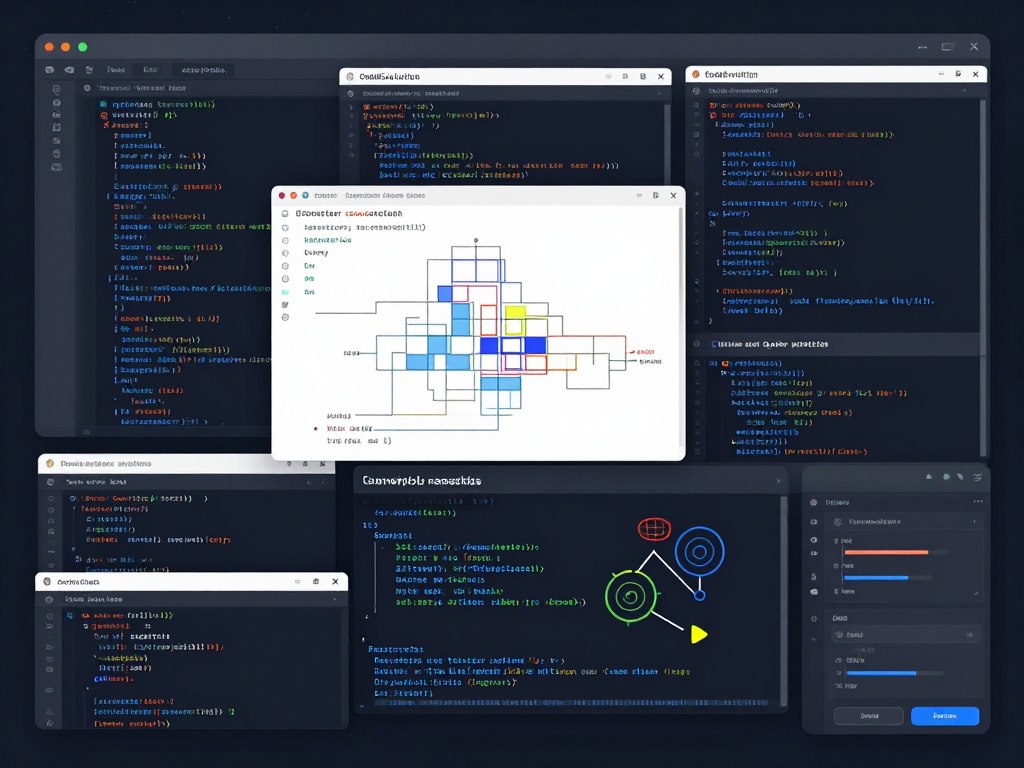Click the folder icon in the editor's top toolbar
This screenshot has width=1024, height=768.
70,70
